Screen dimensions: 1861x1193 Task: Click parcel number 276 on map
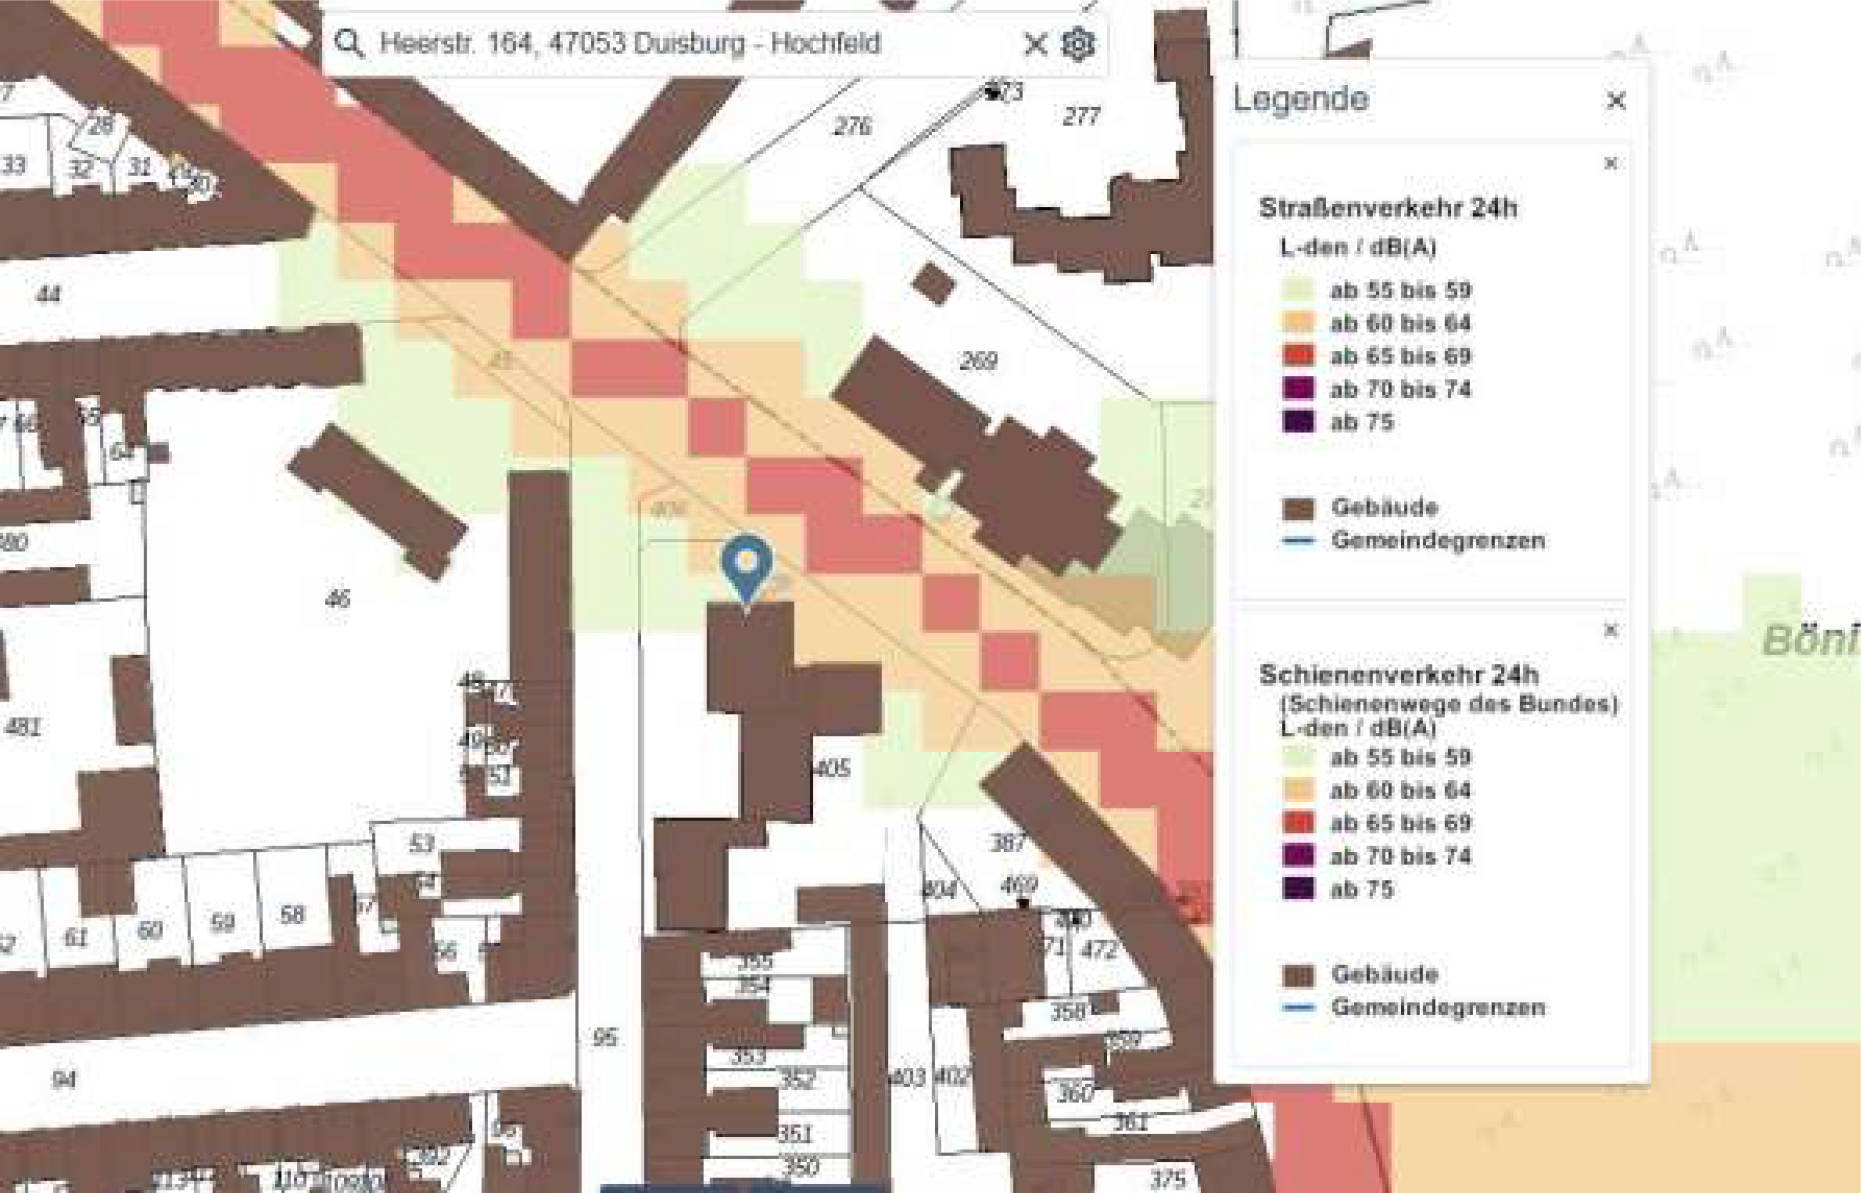coord(852,126)
